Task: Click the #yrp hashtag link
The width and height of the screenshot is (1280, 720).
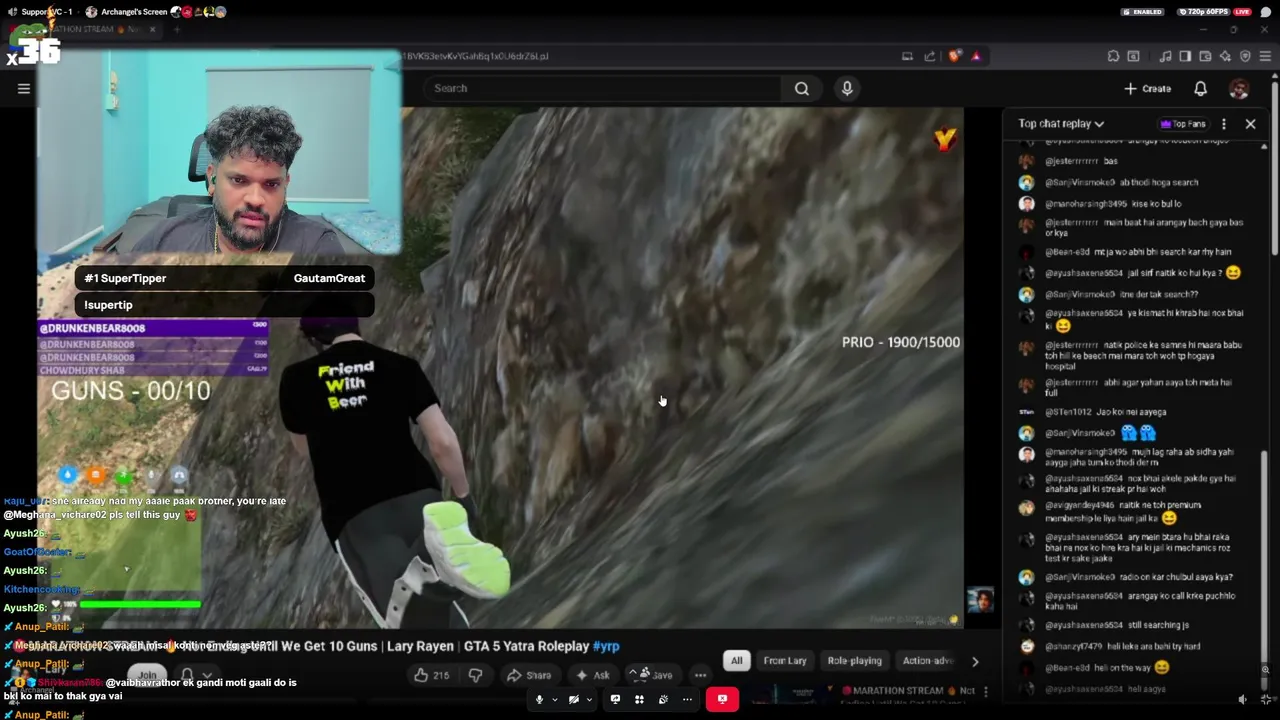Action: (x=606, y=646)
